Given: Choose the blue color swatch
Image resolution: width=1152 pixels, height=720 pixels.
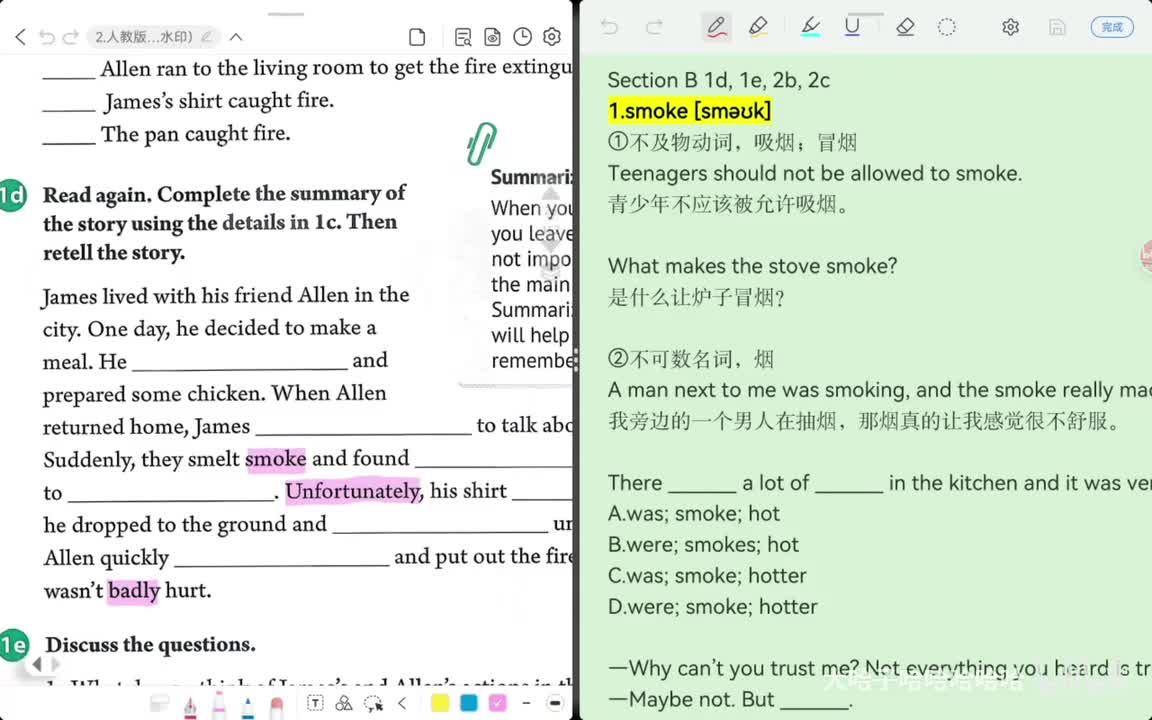Looking at the screenshot, I should (469, 704).
